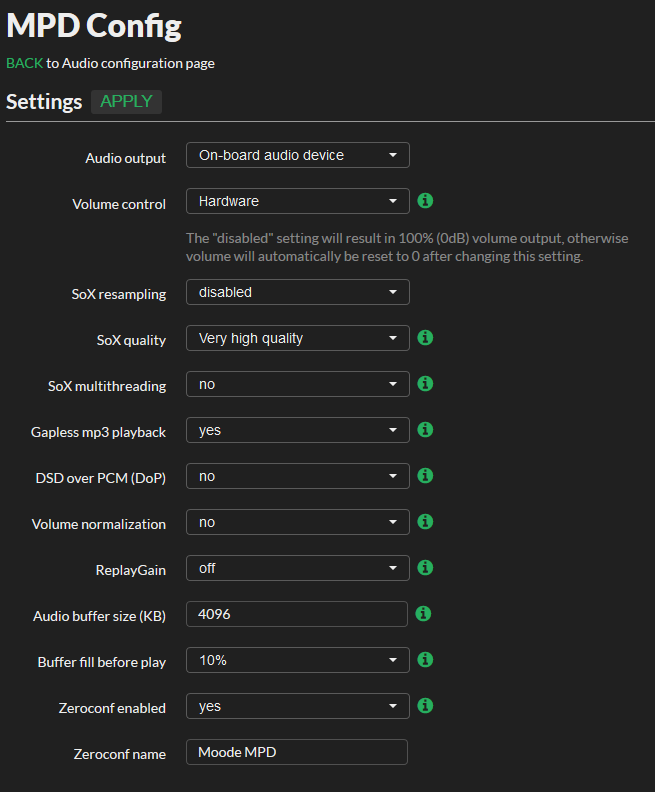Change SoX quality dropdown selection
The image size is (655, 792).
tap(297, 338)
